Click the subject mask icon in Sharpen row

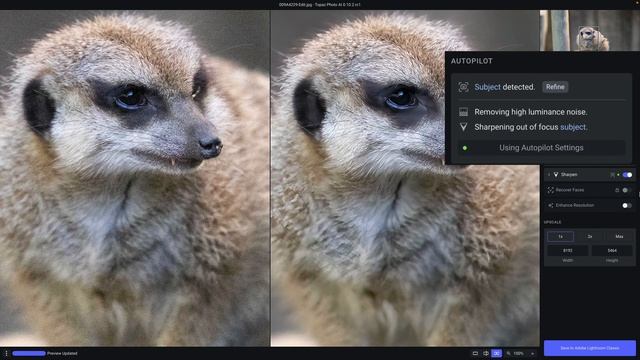612,175
